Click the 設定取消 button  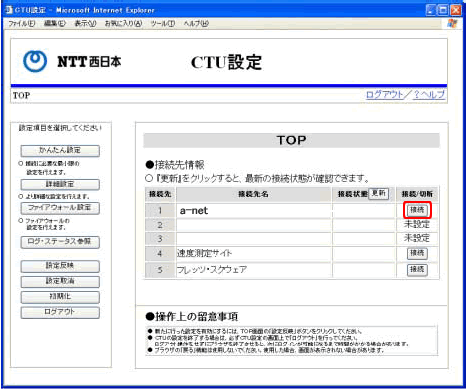(60, 282)
